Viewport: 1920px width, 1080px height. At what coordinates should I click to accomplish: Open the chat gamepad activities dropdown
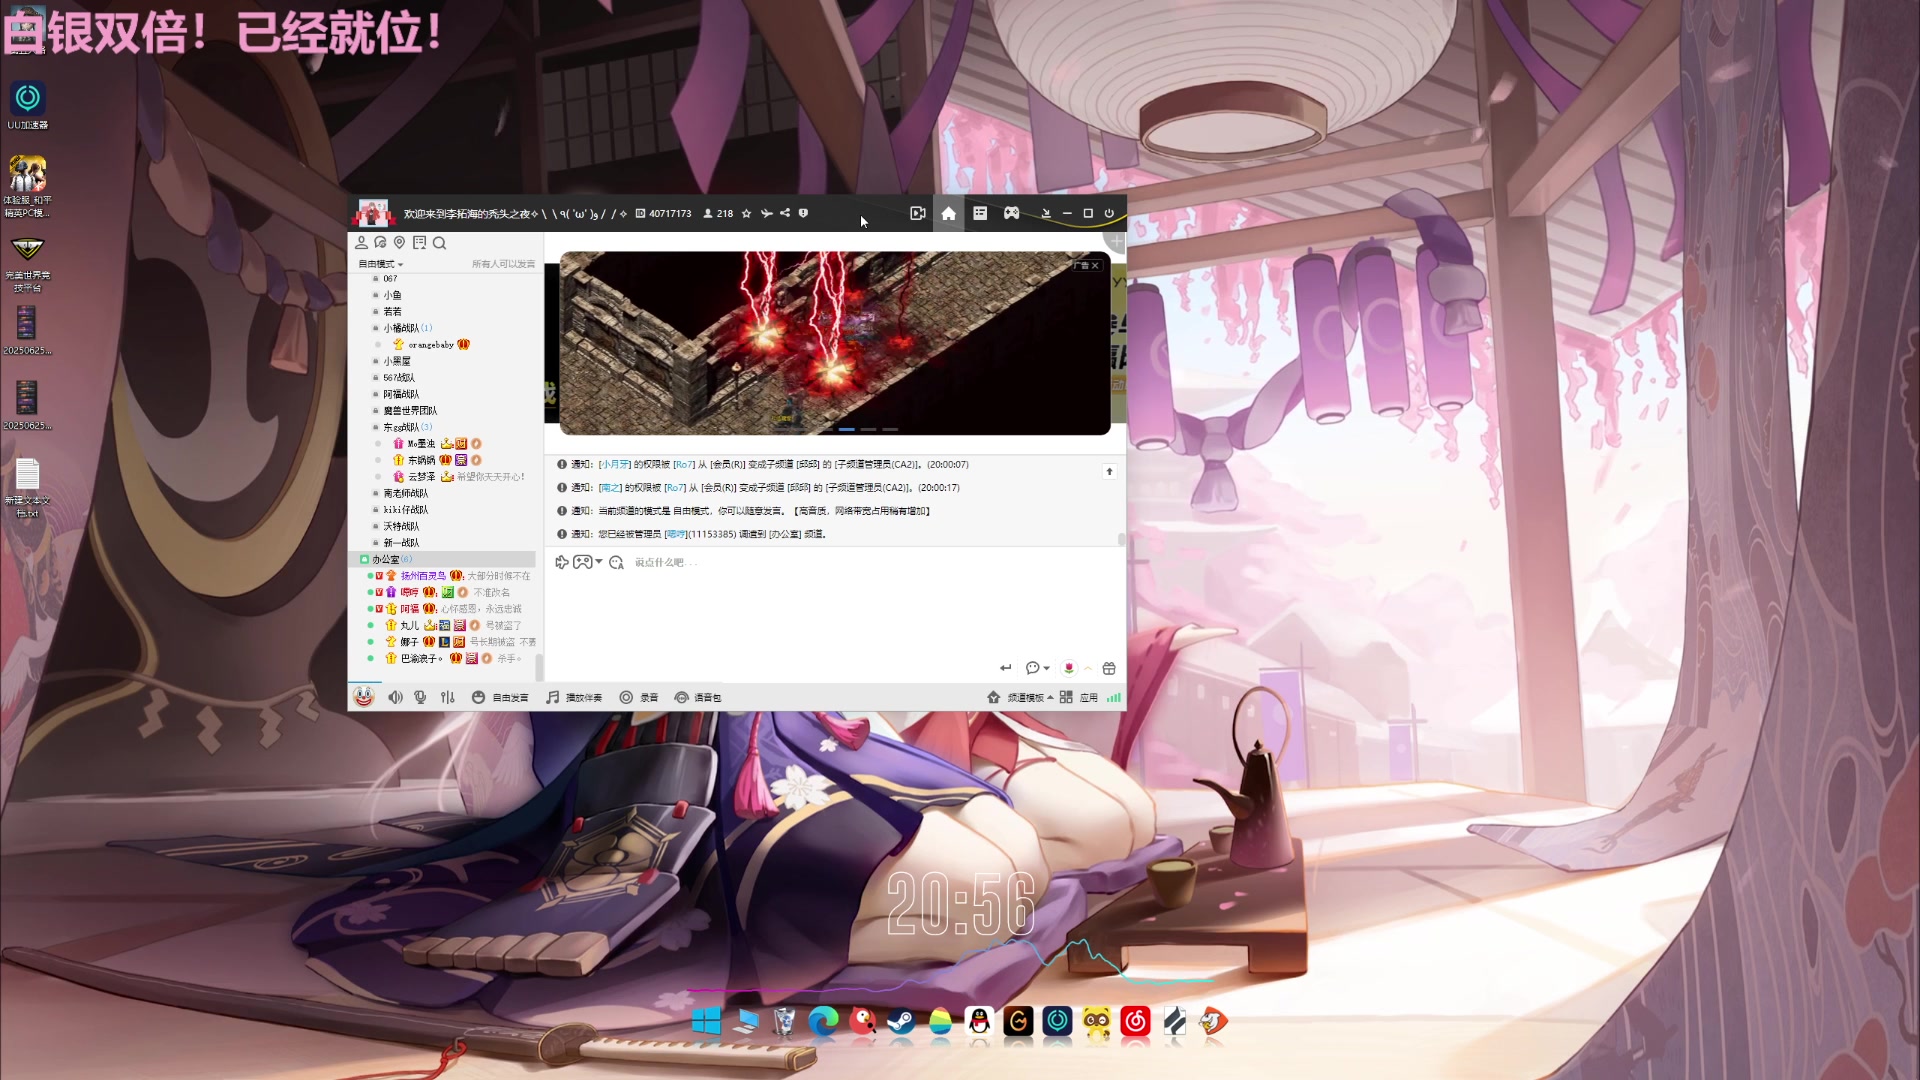[x=587, y=562]
